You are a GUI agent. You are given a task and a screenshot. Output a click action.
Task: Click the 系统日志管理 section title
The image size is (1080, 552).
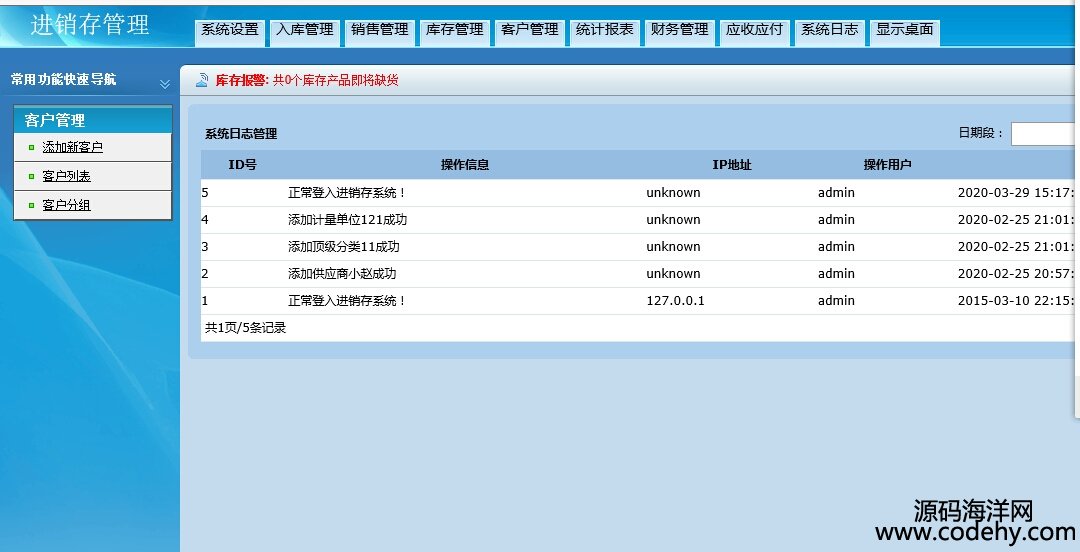[241, 134]
